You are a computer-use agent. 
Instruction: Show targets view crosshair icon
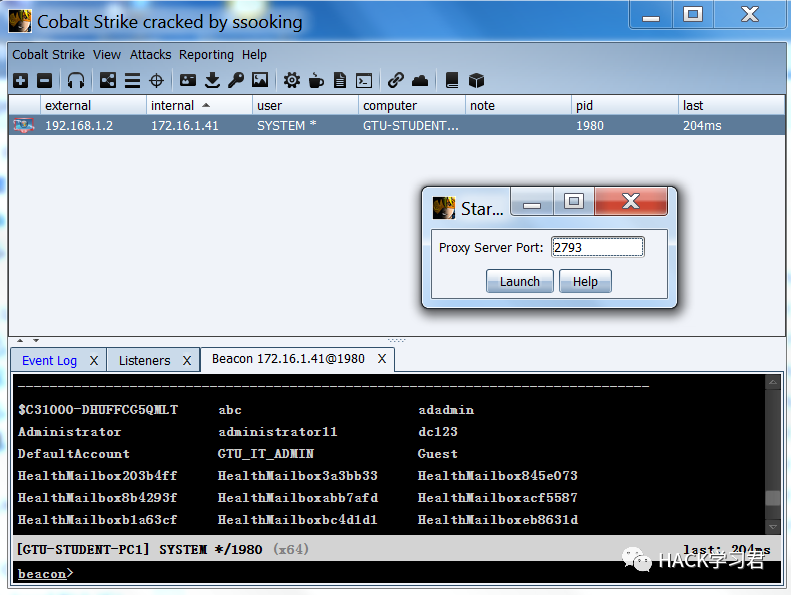156,80
